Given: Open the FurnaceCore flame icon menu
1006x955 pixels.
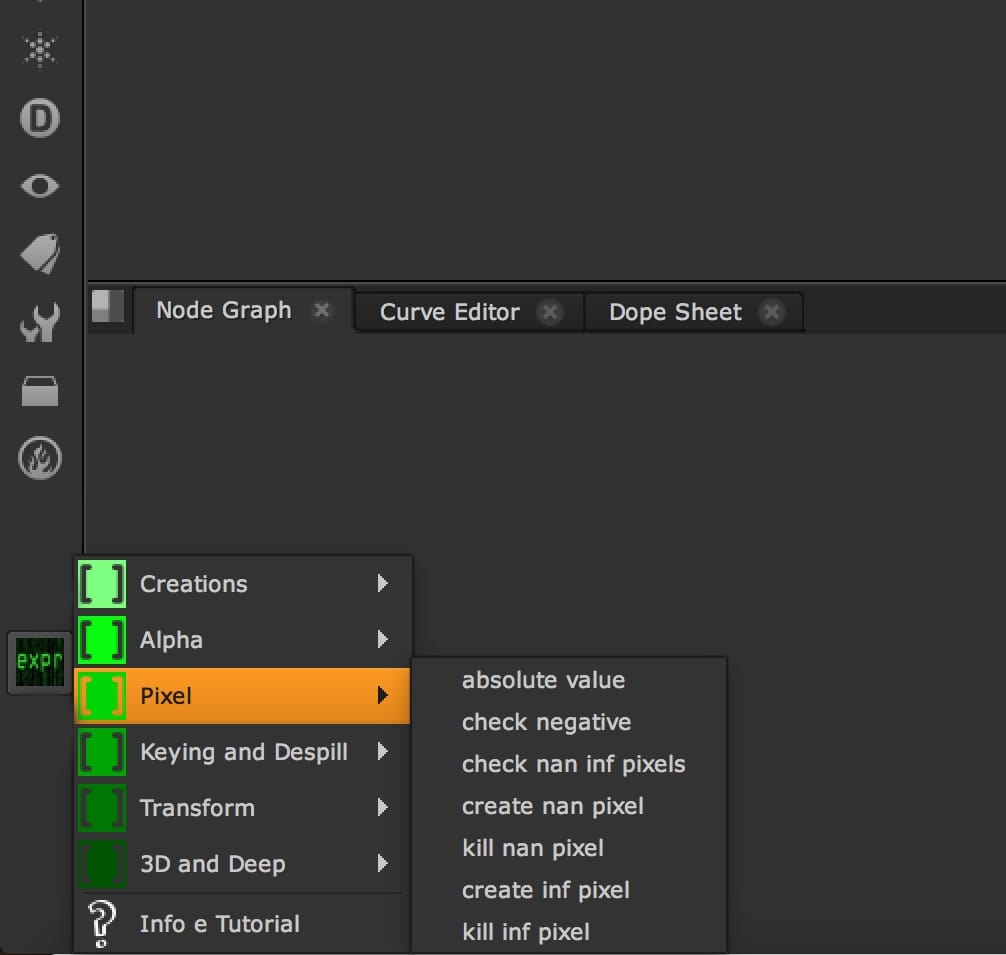Looking at the screenshot, I should (x=40, y=459).
